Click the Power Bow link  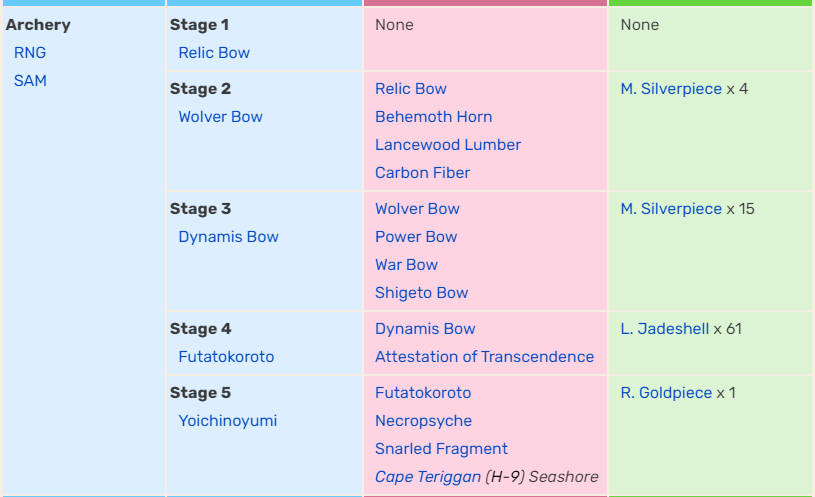click(416, 237)
